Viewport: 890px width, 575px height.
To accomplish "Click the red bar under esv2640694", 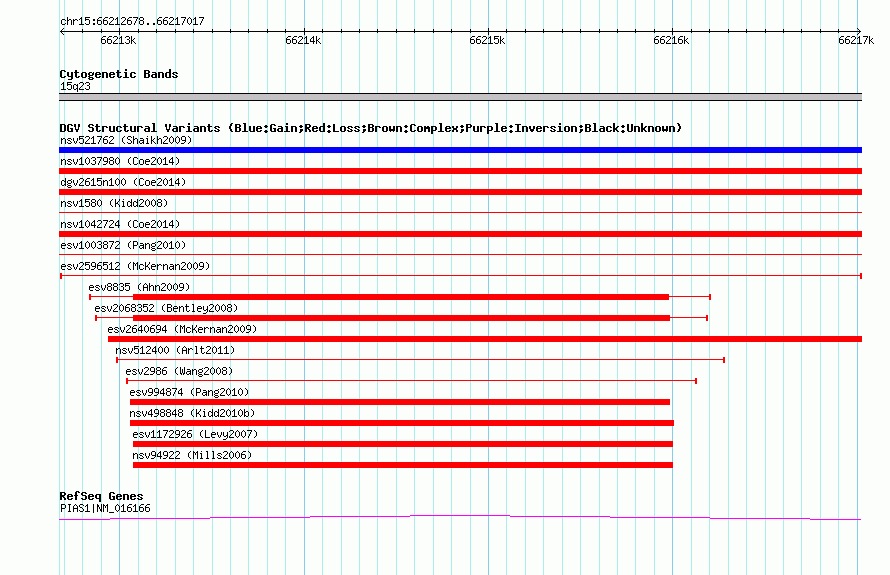I will click(x=485, y=339).
